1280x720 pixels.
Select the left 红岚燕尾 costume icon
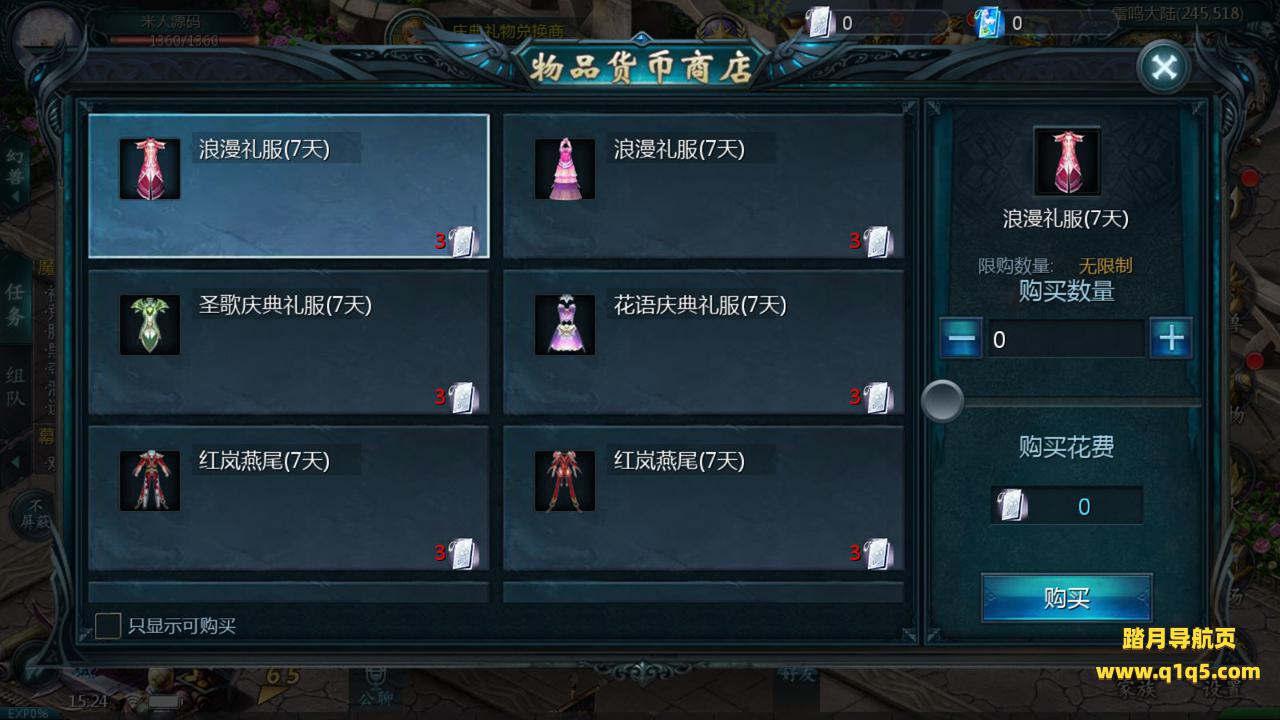click(x=150, y=480)
